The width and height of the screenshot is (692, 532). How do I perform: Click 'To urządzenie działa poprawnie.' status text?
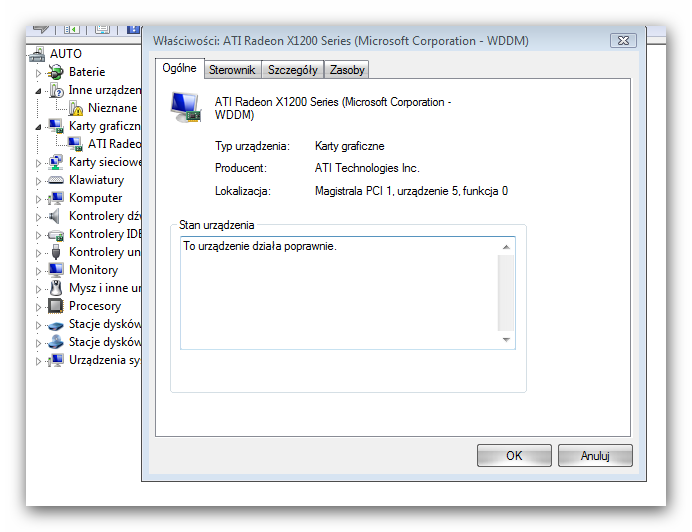(260, 246)
